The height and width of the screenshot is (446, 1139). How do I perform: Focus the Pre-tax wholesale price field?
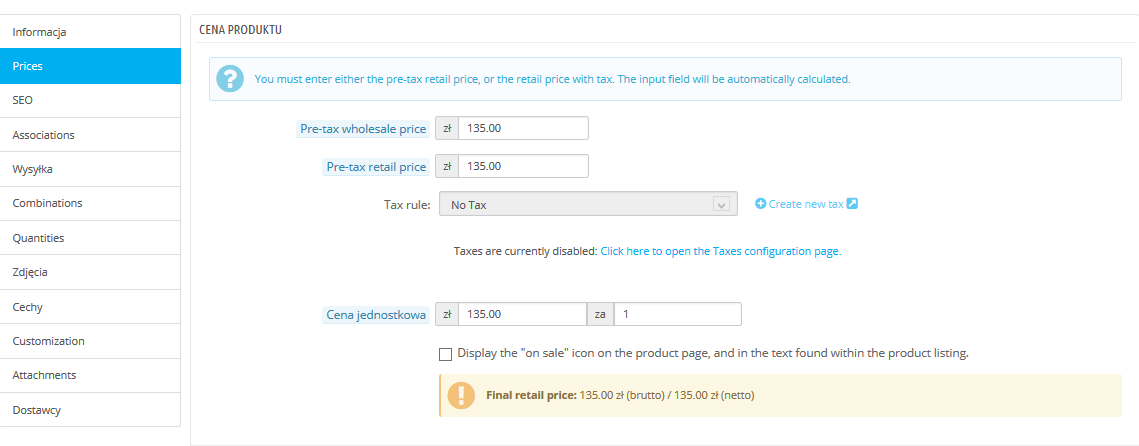(523, 128)
